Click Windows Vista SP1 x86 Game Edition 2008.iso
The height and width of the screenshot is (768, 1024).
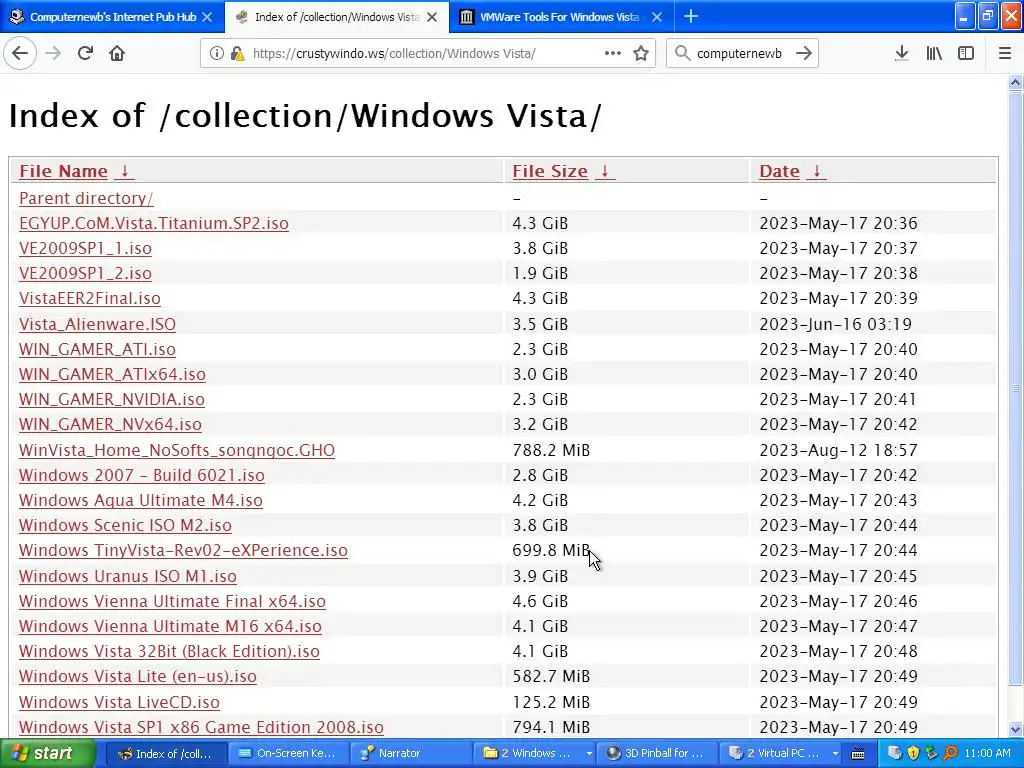coord(201,727)
